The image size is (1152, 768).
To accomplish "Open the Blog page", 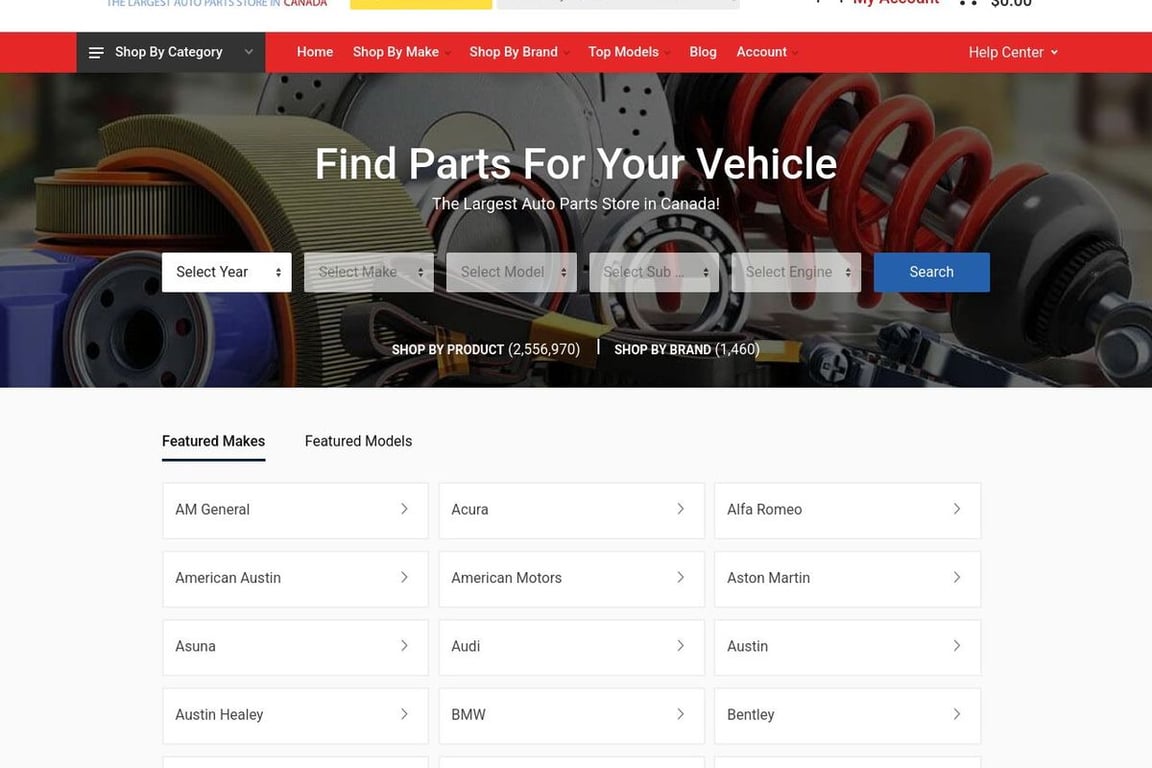I will point(702,52).
